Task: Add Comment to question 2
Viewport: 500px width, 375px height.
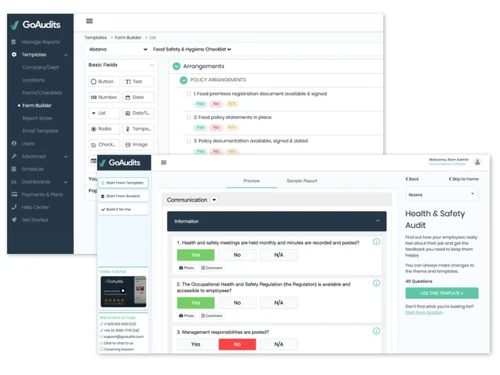Action: 212,316
